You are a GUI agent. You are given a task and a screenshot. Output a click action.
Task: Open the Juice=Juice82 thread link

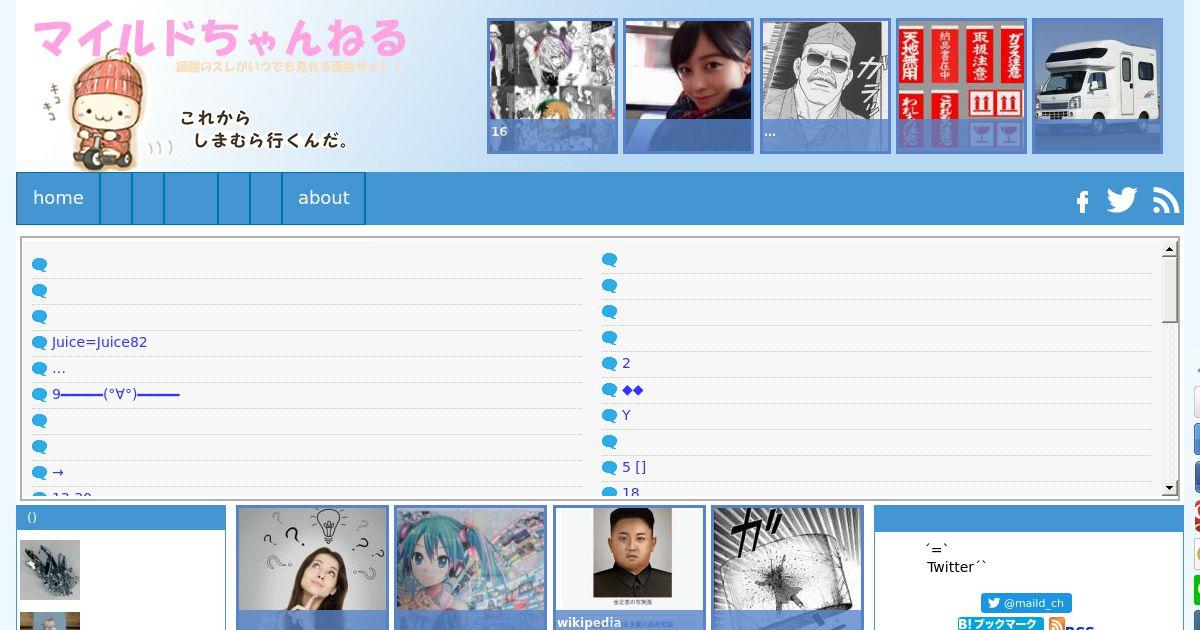100,342
